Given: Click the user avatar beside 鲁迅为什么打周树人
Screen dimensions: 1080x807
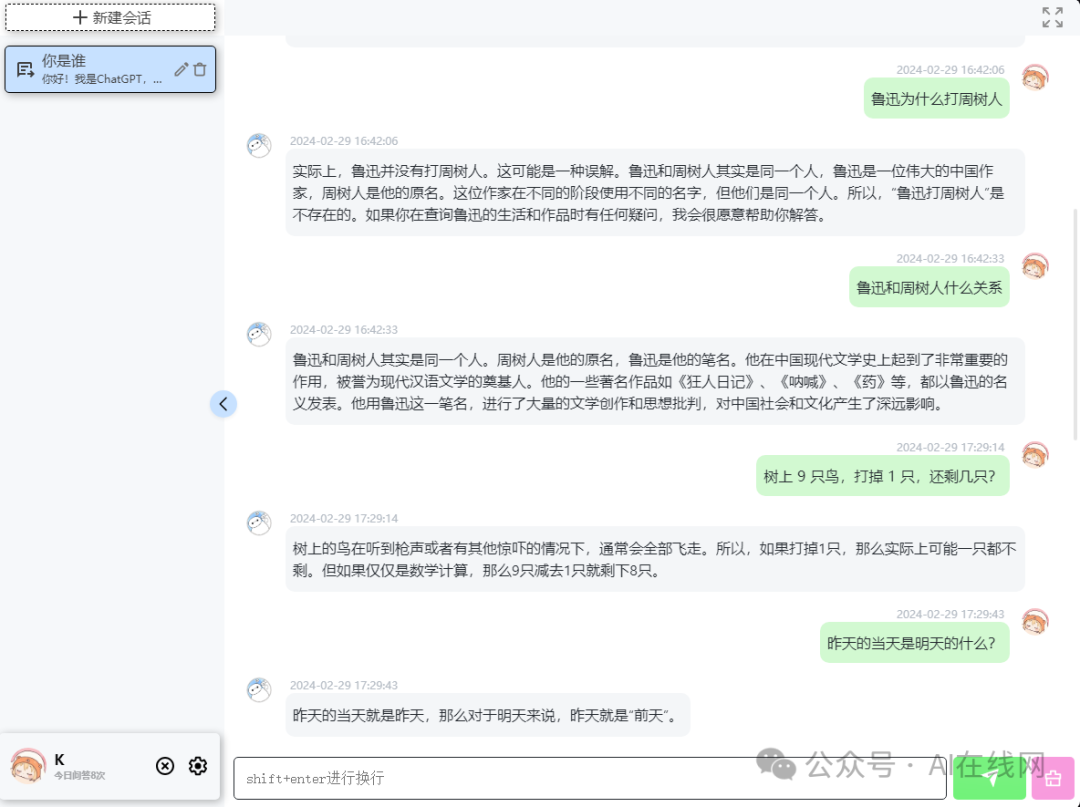Looking at the screenshot, I should pos(1036,77).
